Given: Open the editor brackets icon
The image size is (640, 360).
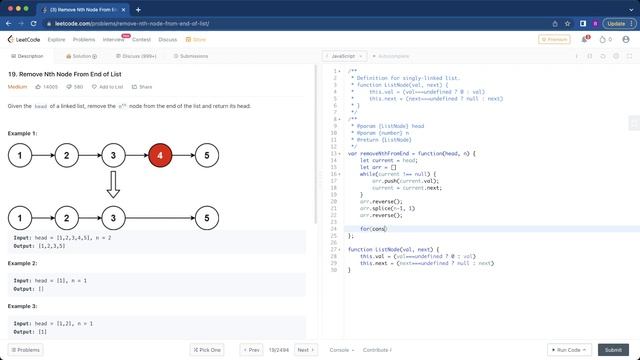Looking at the screenshot, I should tap(590, 56).
